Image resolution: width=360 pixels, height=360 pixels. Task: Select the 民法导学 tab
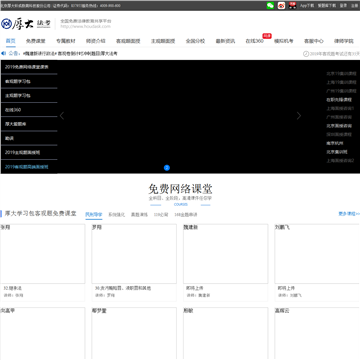pos(94,215)
